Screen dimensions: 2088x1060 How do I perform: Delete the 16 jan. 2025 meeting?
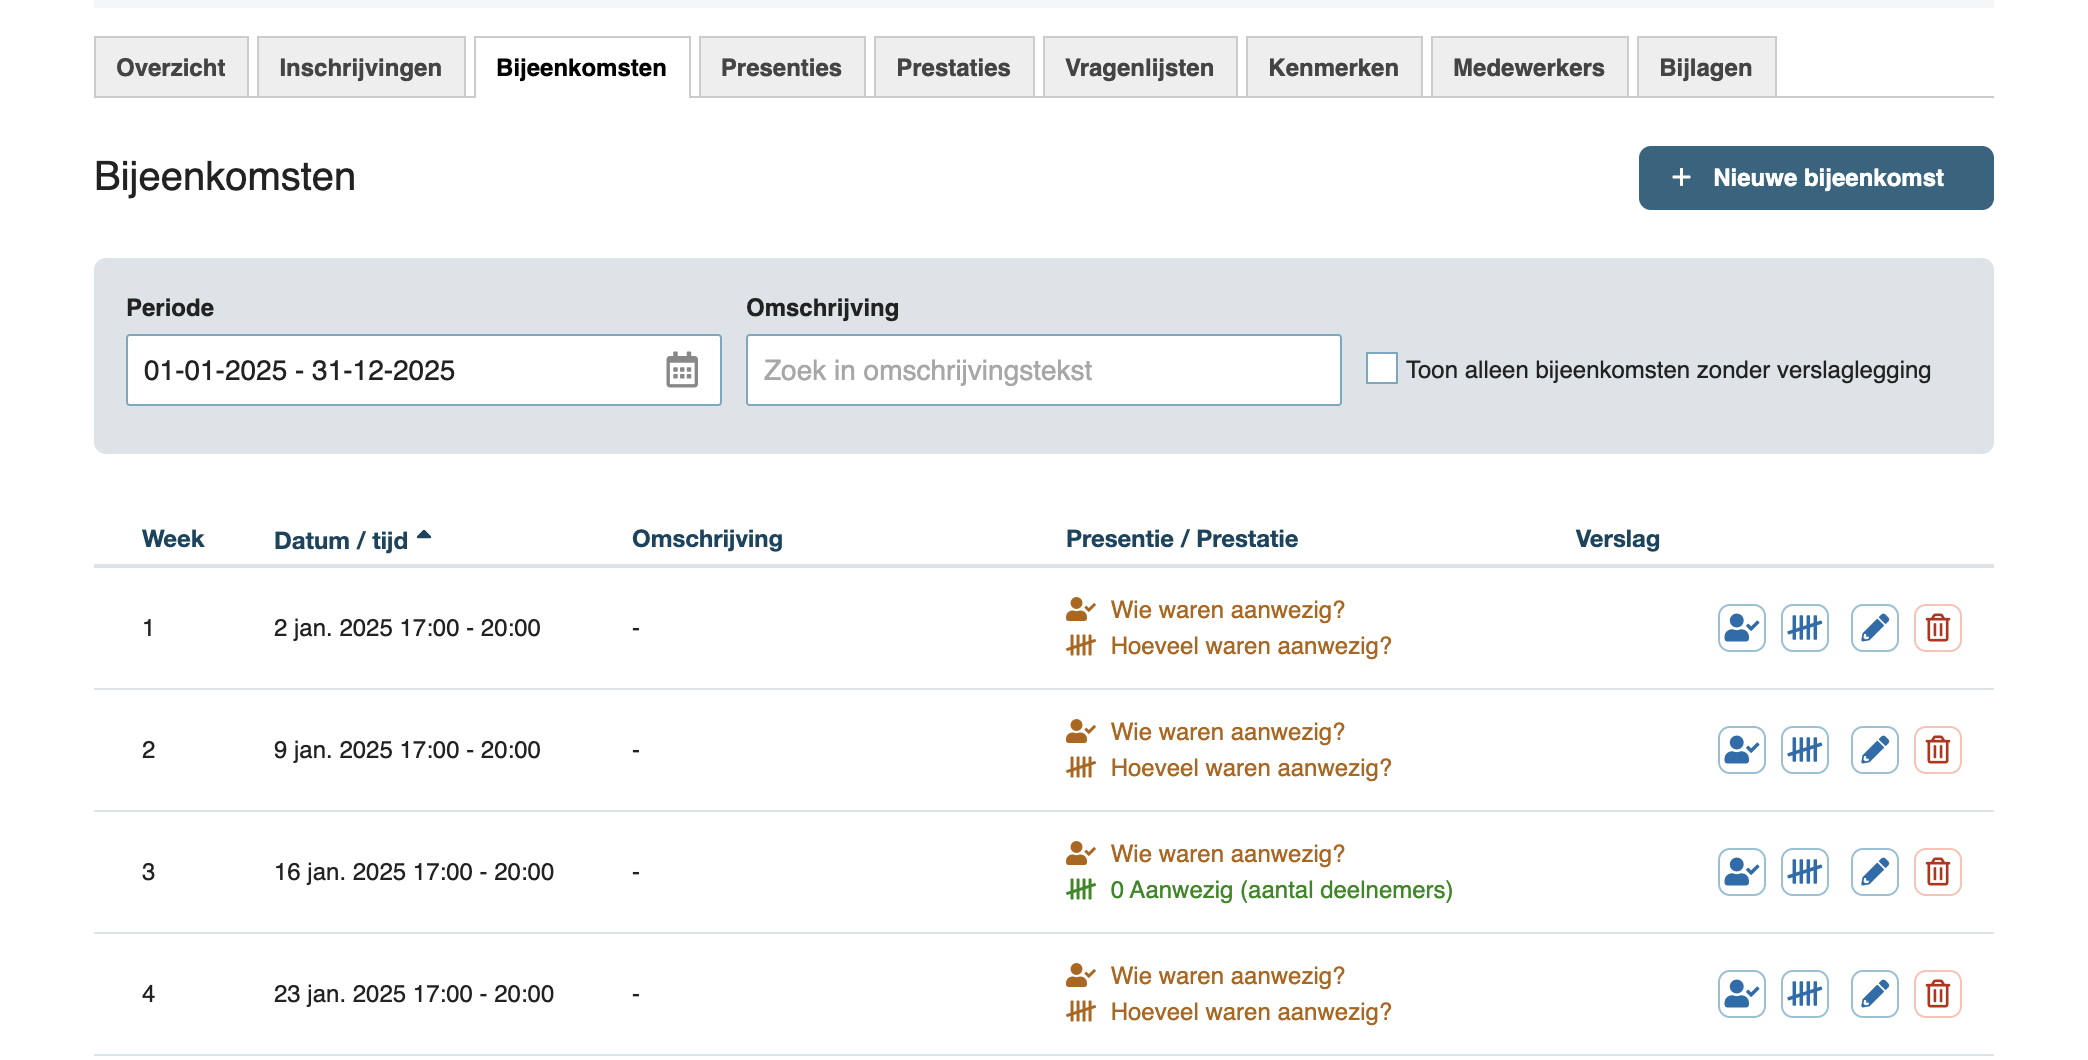[x=1937, y=872]
